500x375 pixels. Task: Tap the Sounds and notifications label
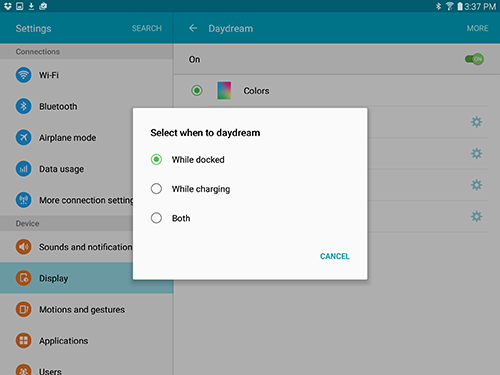[86, 247]
